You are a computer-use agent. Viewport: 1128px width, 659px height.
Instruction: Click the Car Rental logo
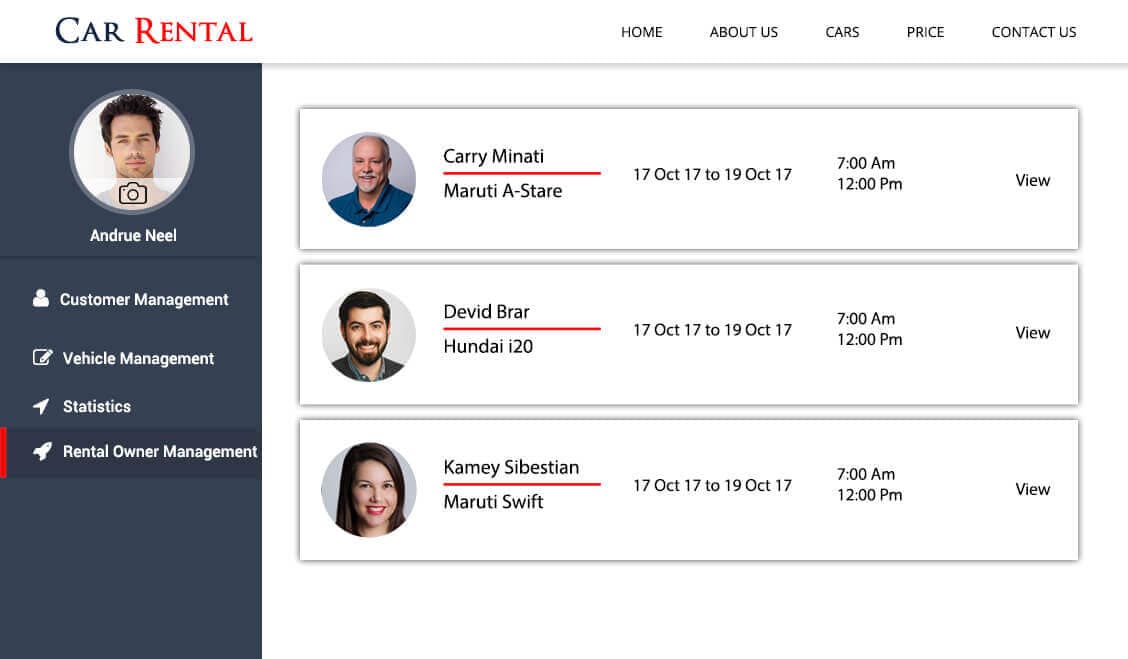click(x=154, y=31)
